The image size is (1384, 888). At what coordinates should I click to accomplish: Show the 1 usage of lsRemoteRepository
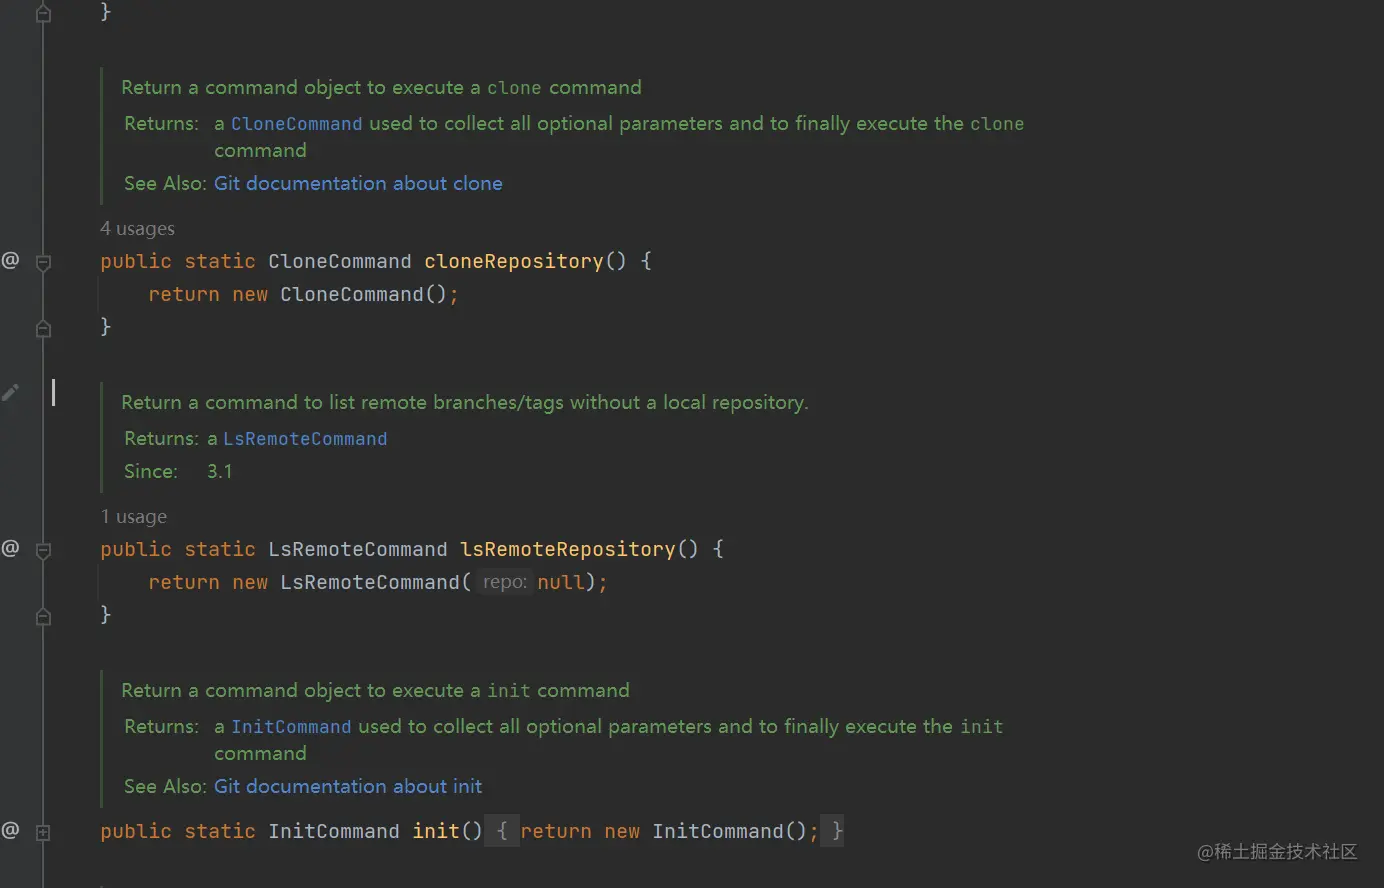pyautogui.click(x=134, y=517)
